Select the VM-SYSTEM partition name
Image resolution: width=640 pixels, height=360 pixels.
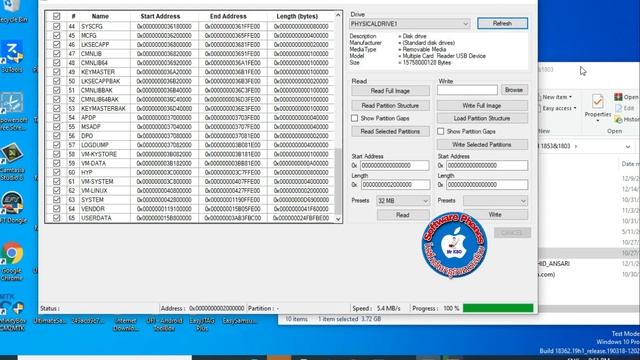(x=97, y=182)
